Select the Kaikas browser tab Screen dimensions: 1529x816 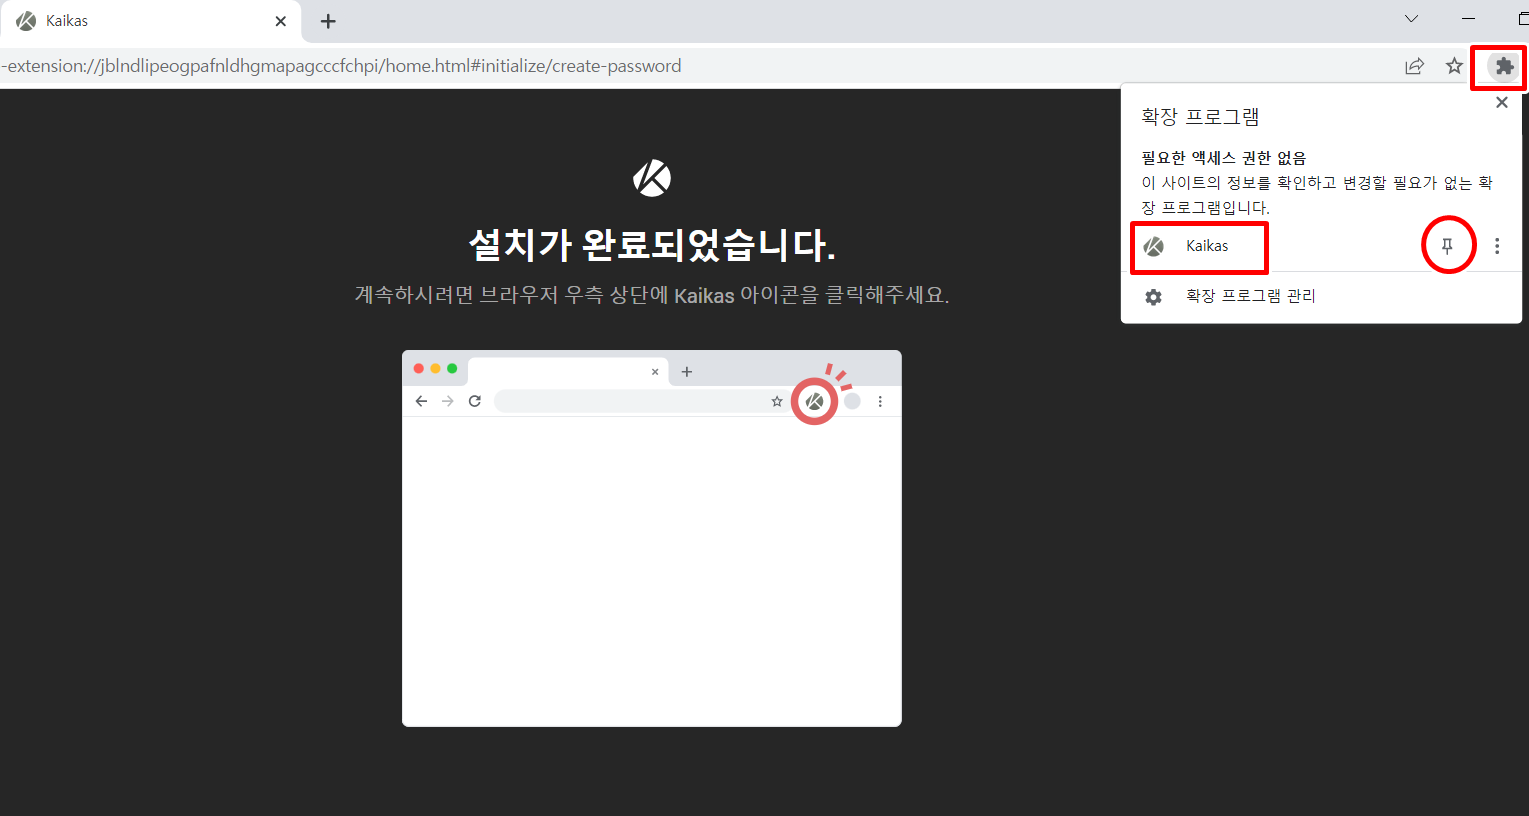click(151, 21)
